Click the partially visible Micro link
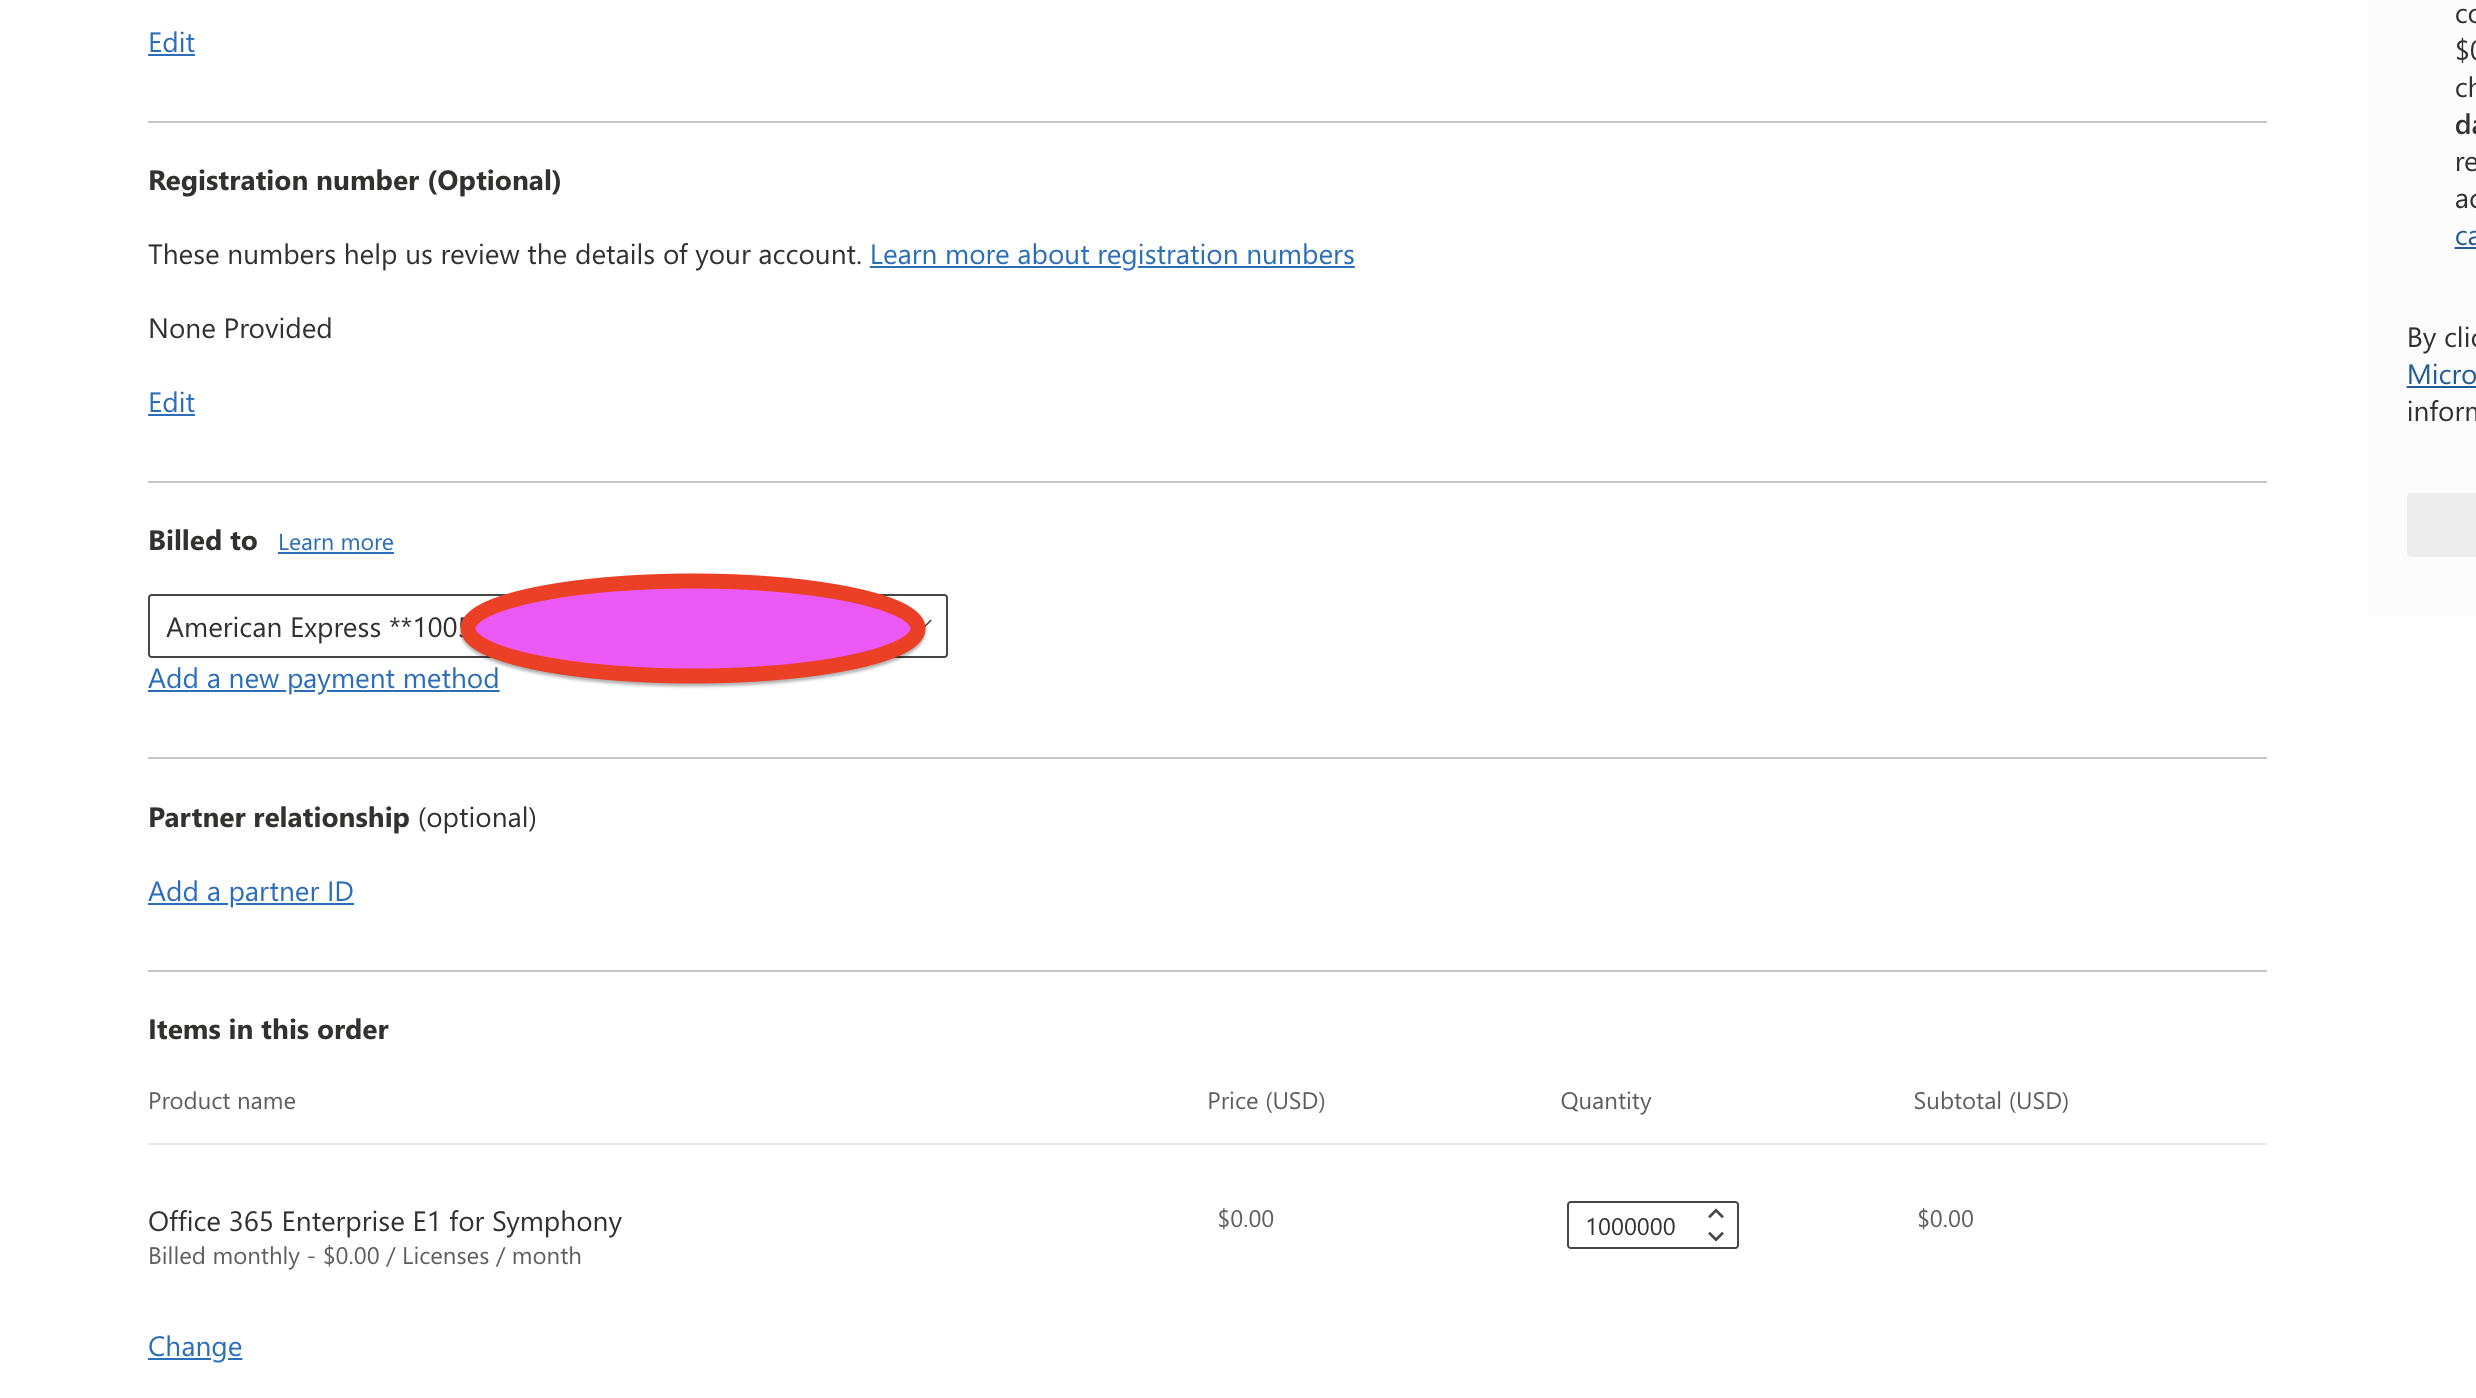This screenshot has height=1398, width=2476. pyautogui.click(x=2440, y=374)
